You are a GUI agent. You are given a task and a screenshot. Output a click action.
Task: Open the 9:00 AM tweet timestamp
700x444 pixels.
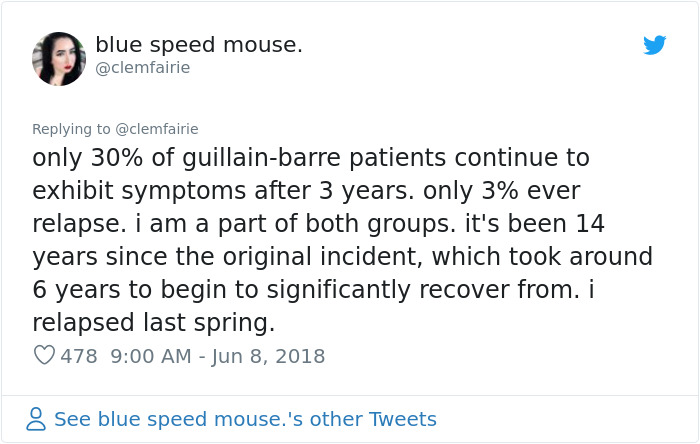(148, 356)
